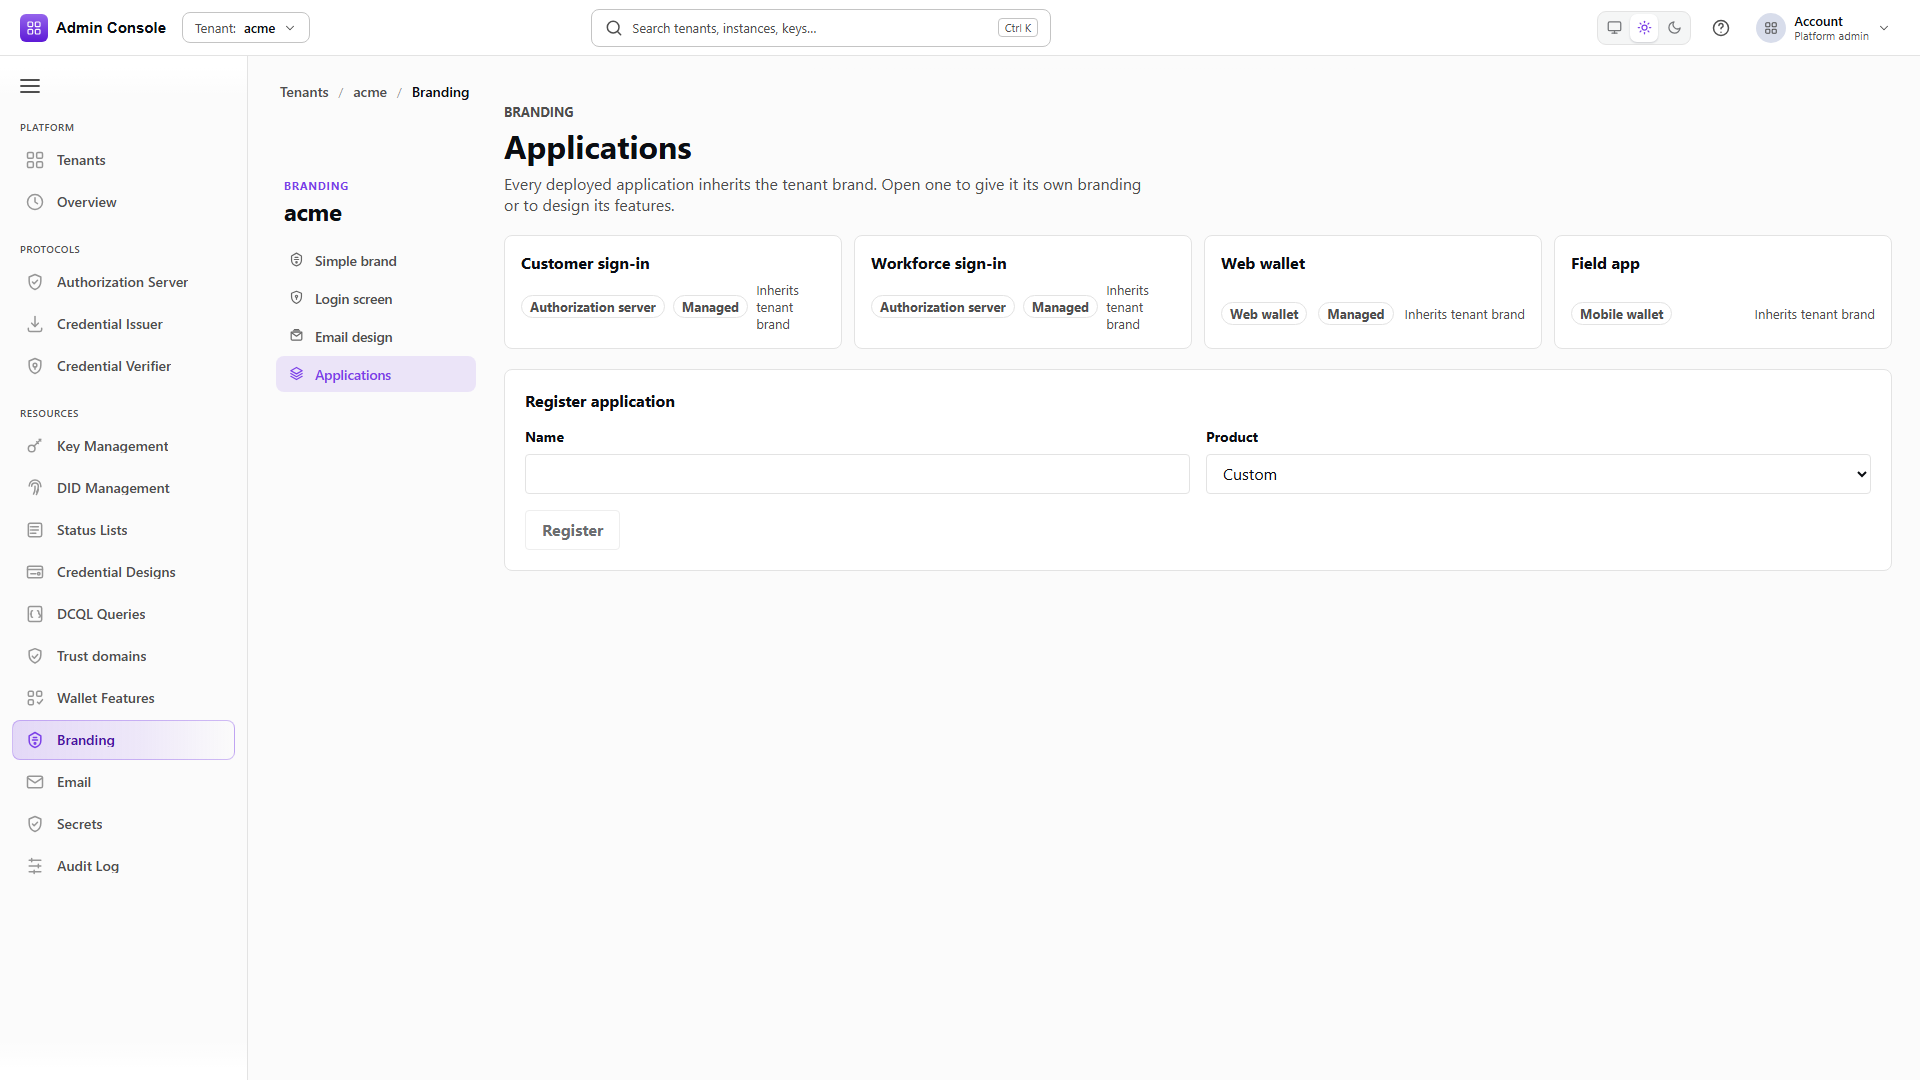Click Managed tag on Workforce sign-in card
1920x1080 pixels.
1060,307
